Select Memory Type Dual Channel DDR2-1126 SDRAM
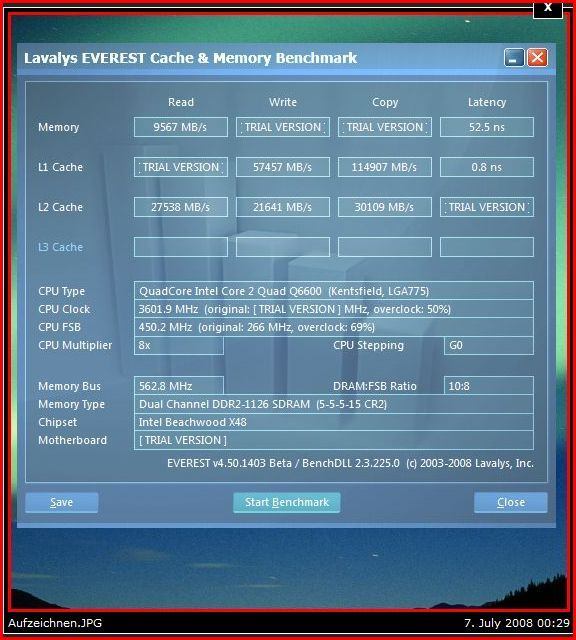Image resolution: width=576 pixels, height=640 pixels. coord(334,404)
